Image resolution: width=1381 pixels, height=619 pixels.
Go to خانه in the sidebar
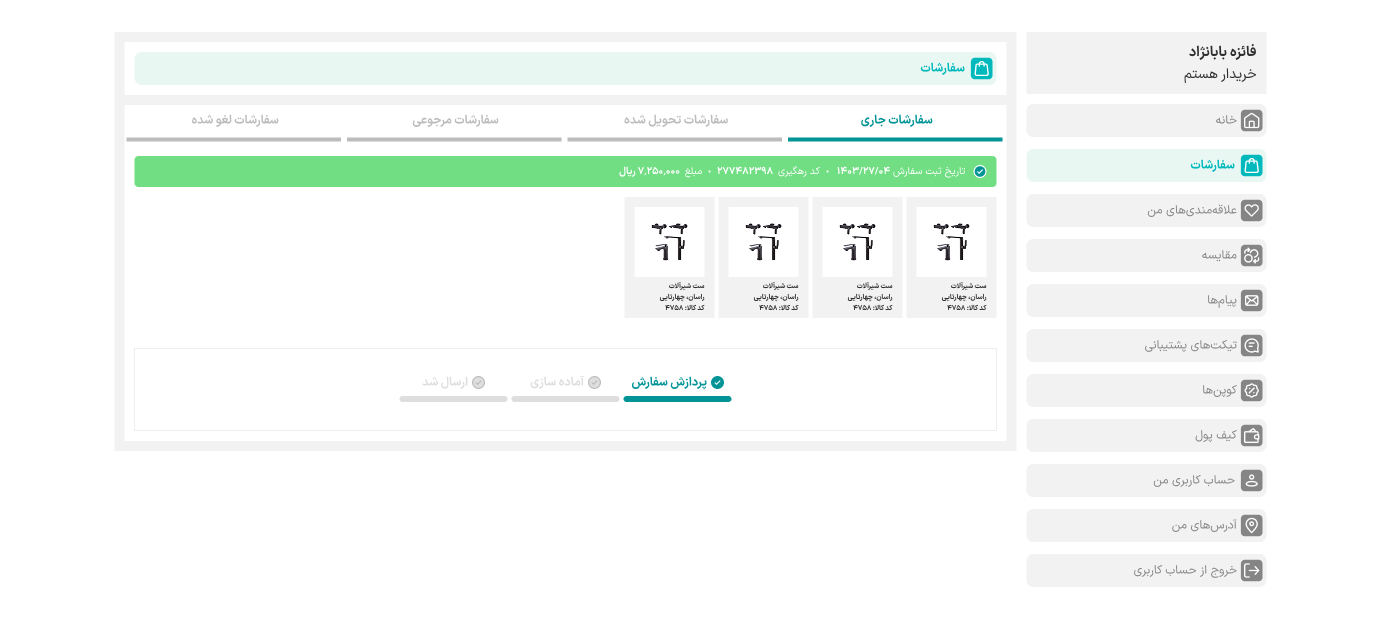tap(1146, 120)
